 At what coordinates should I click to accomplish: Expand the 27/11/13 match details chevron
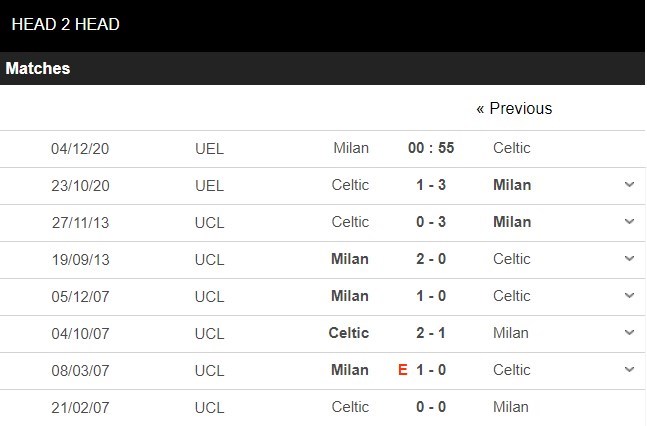(x=629, y=222)
